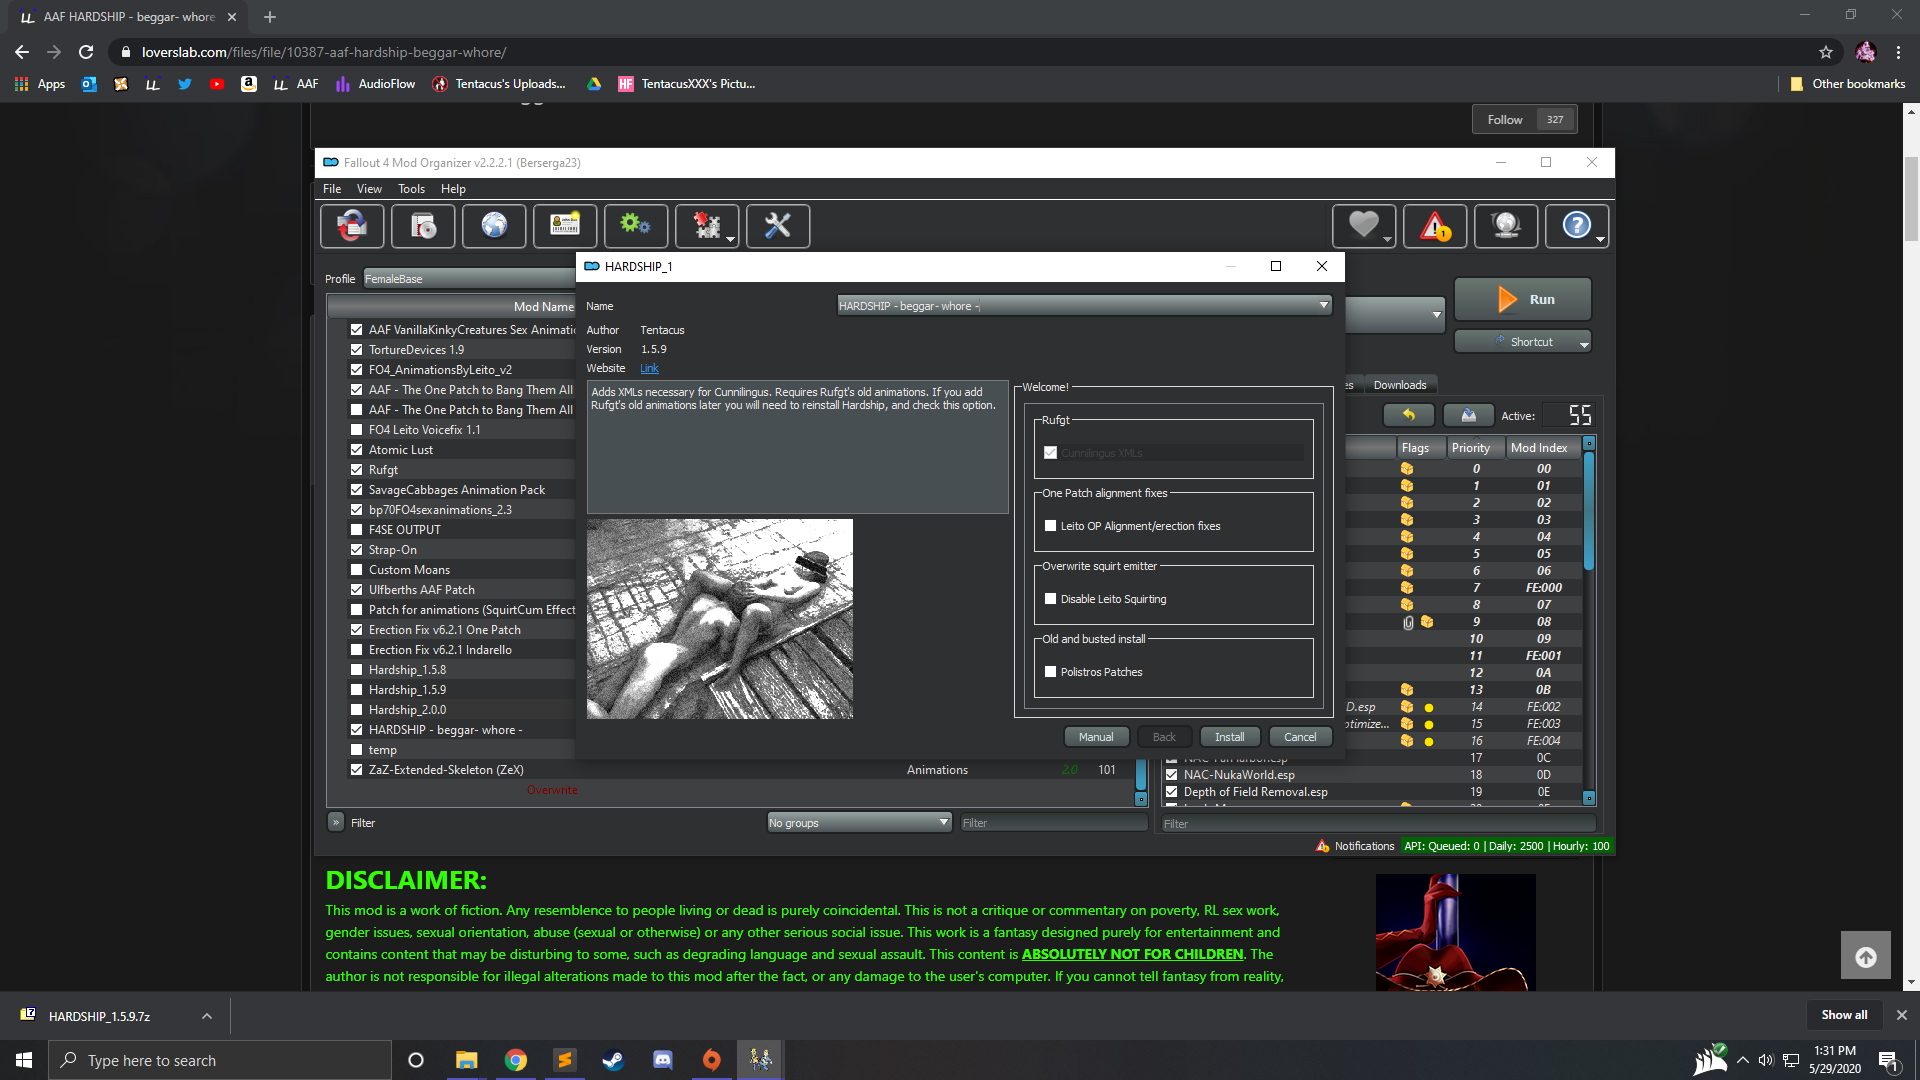Open the Profile FemaleBase dropdown
This screenshot has height=1080, width=1920.
point(469,279)
